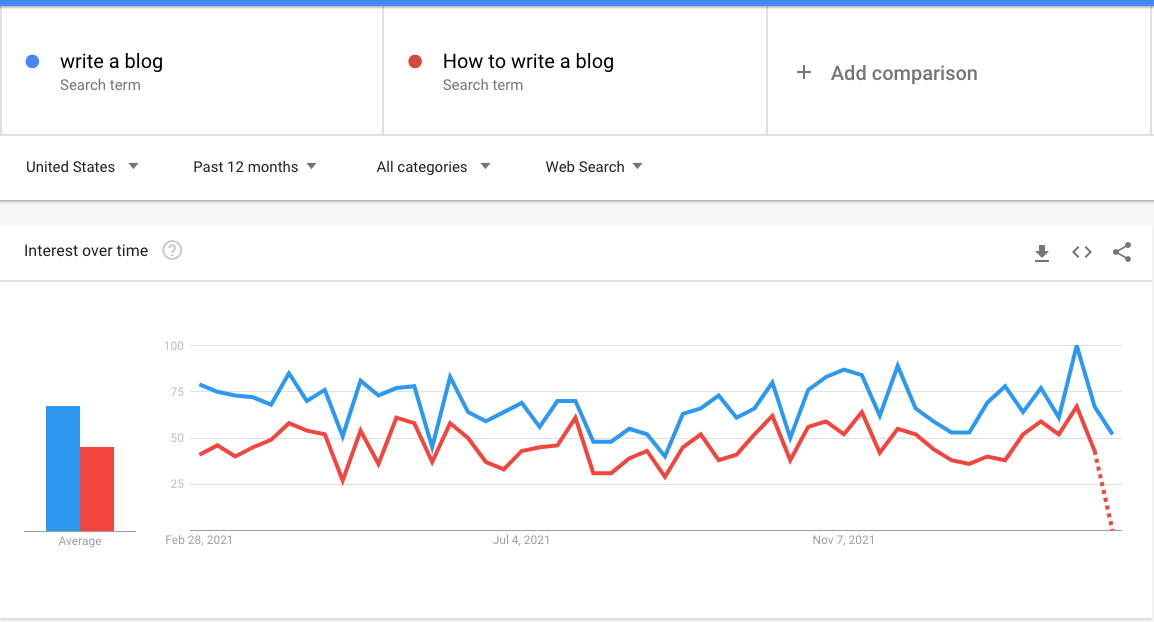
Task: Click the blue dot beside write a blog
Action: (x=32, y=62)
